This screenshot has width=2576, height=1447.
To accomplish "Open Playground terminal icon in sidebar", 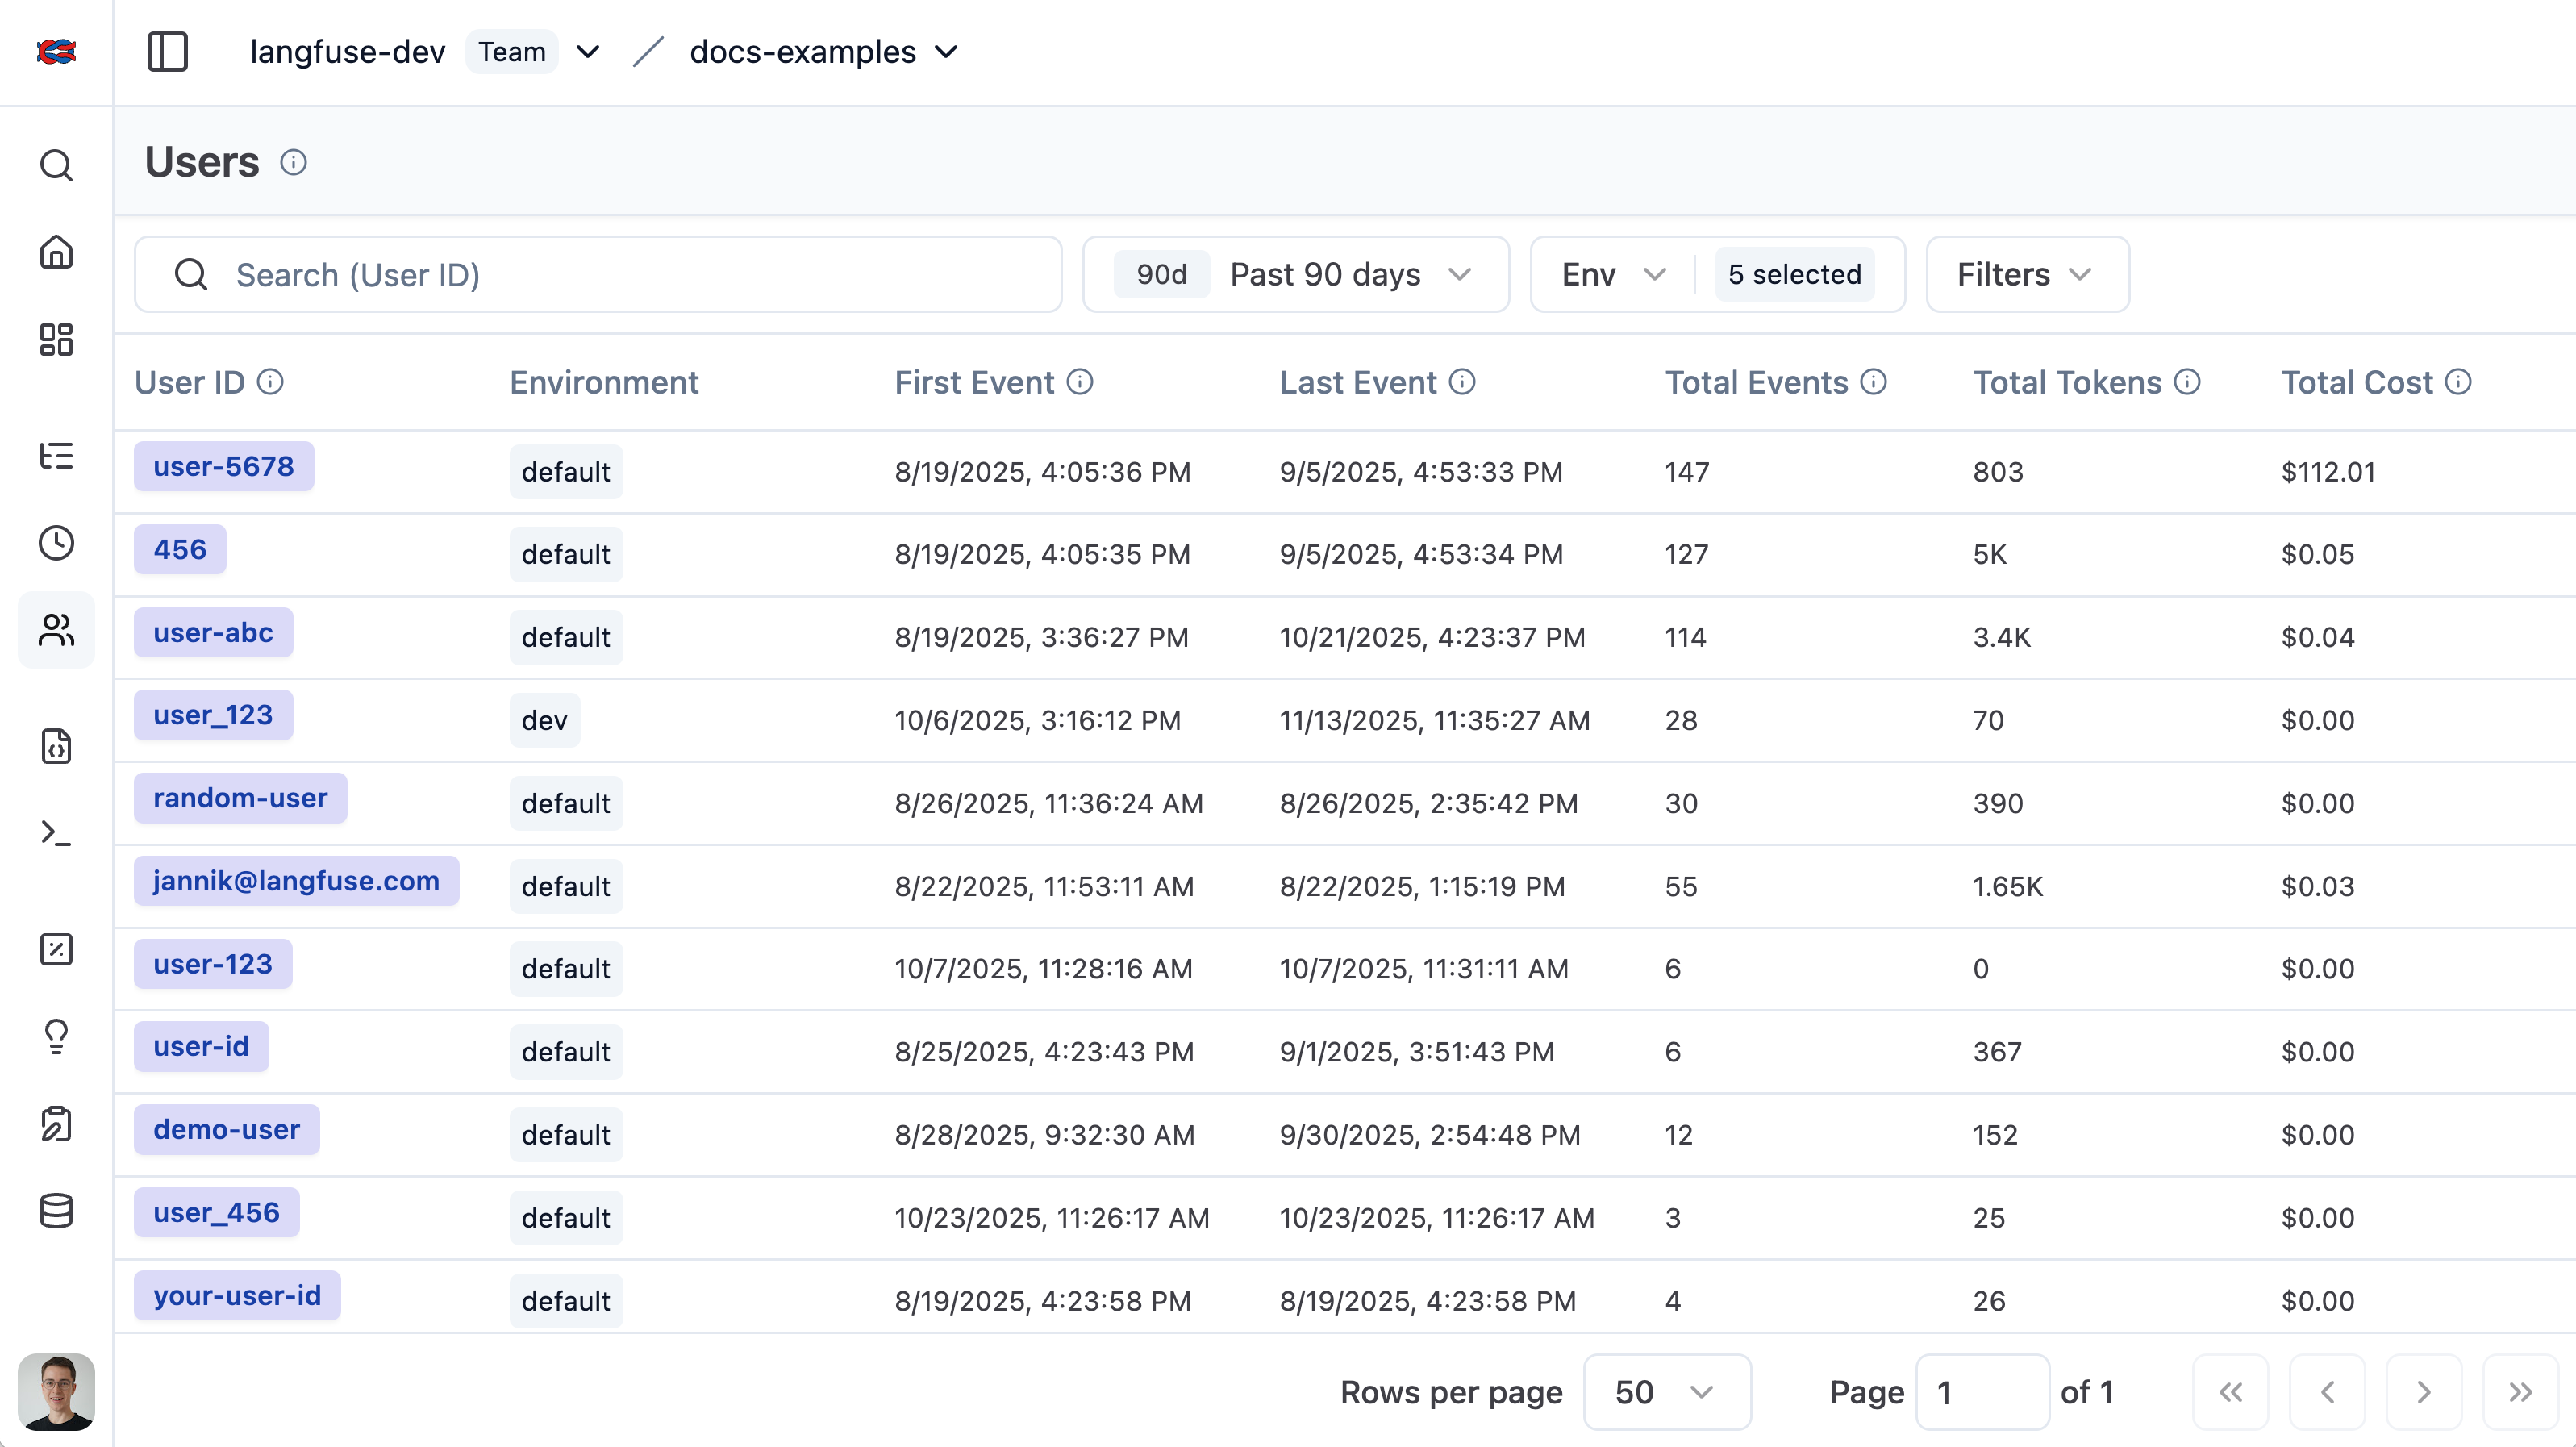I will [x=56, y=833].
